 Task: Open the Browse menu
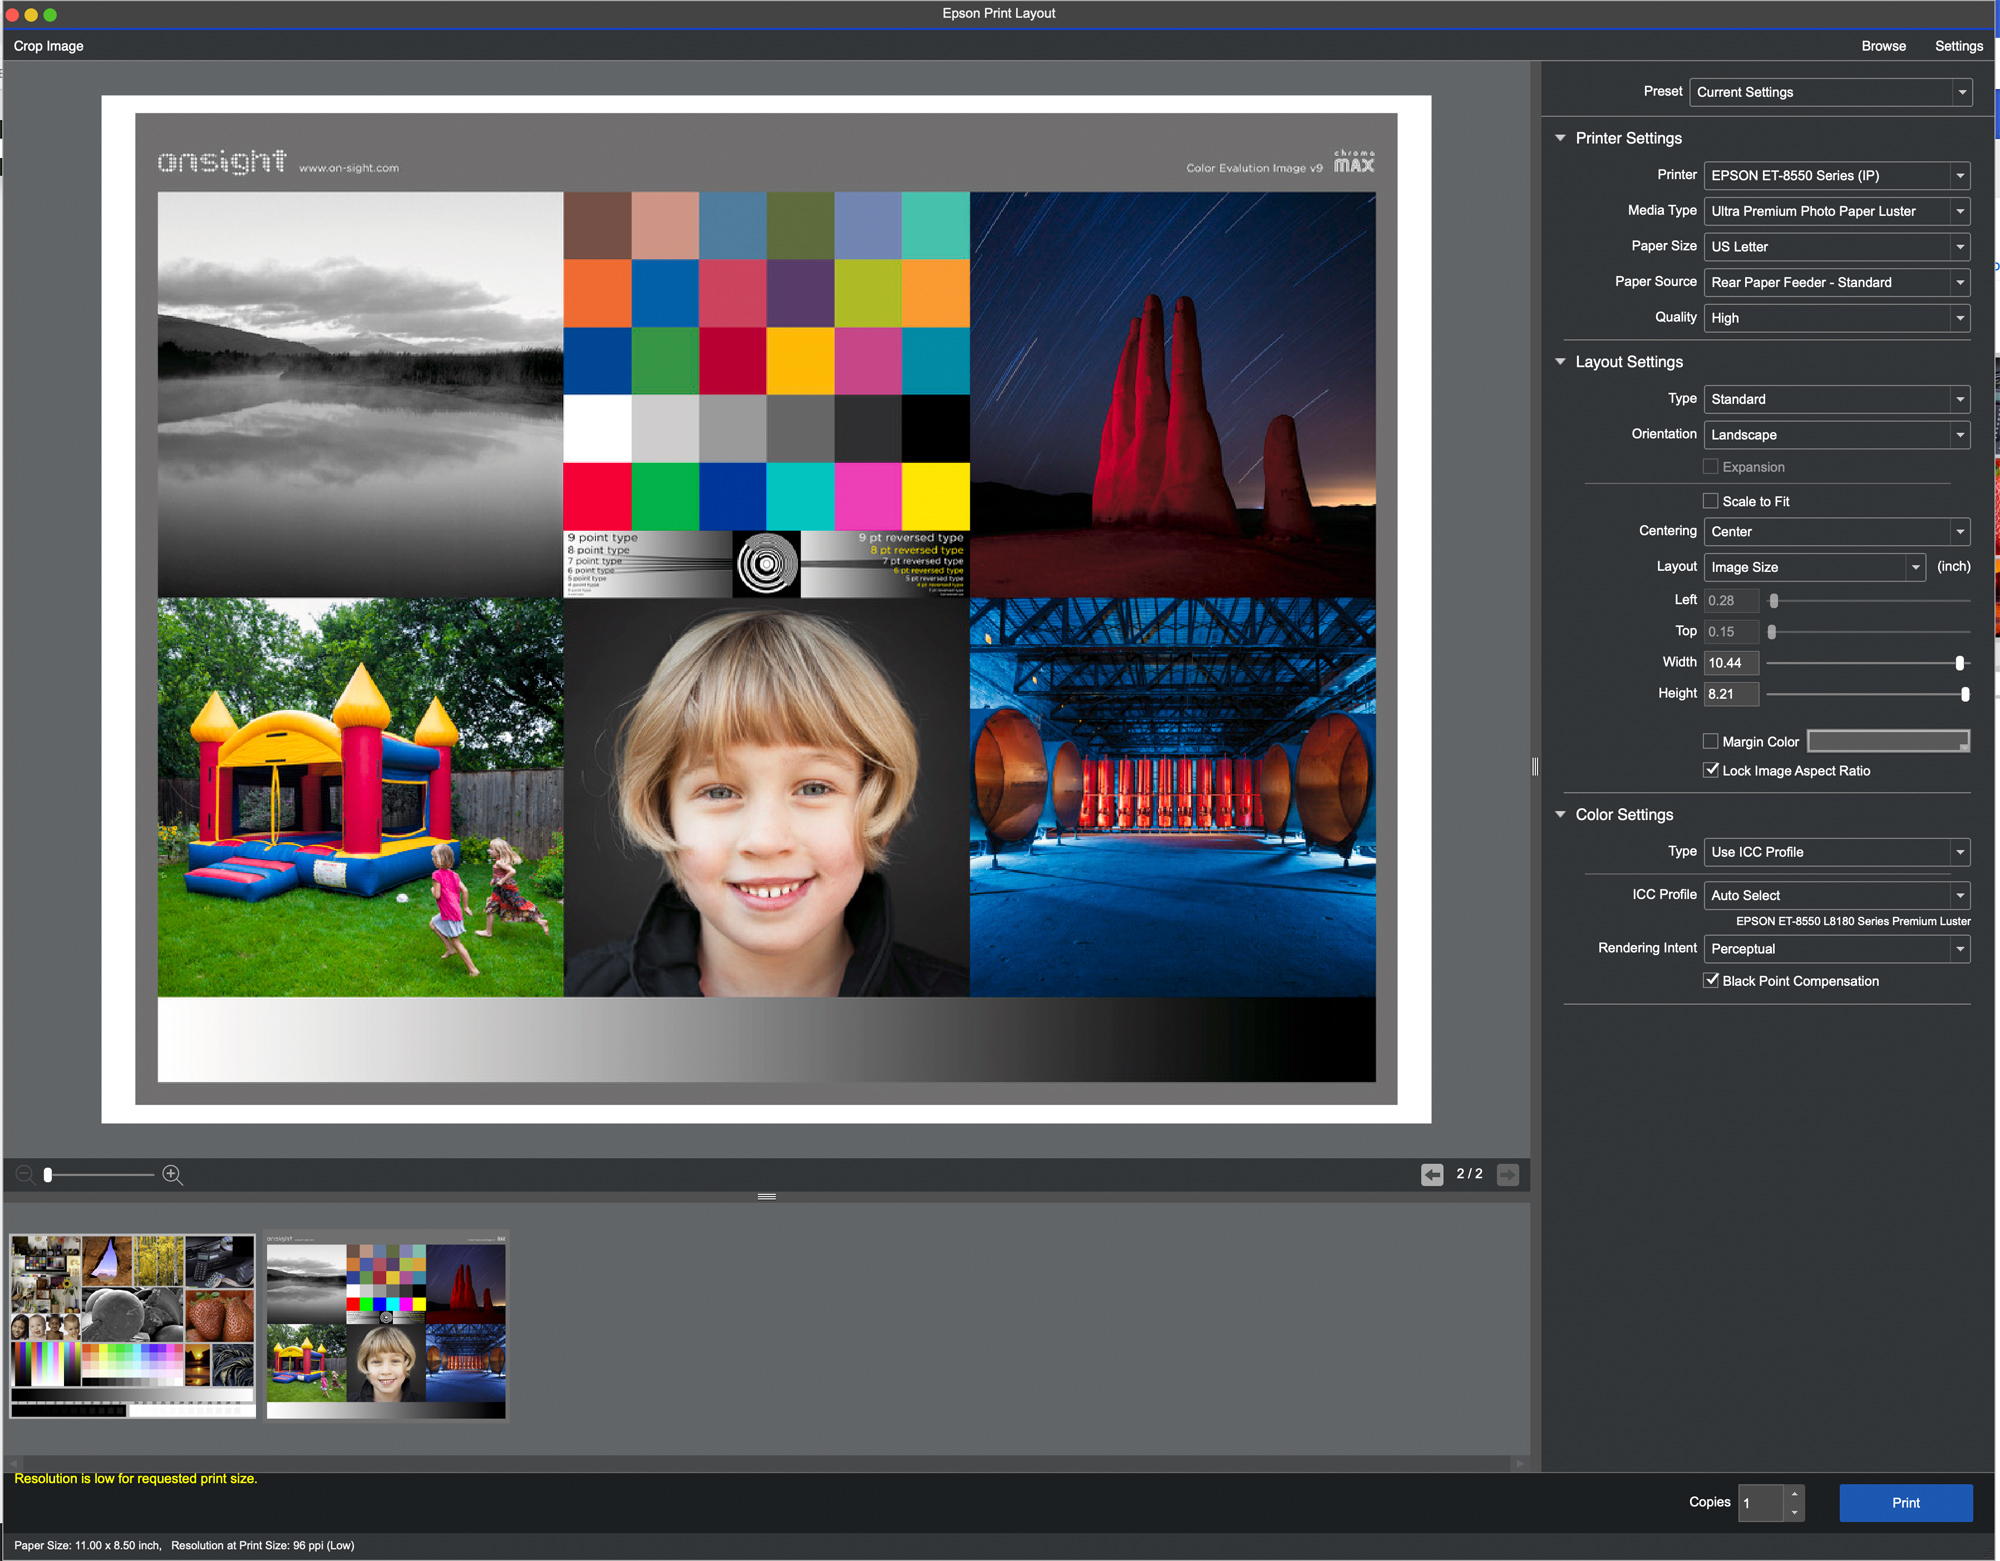coord(1884,46)
